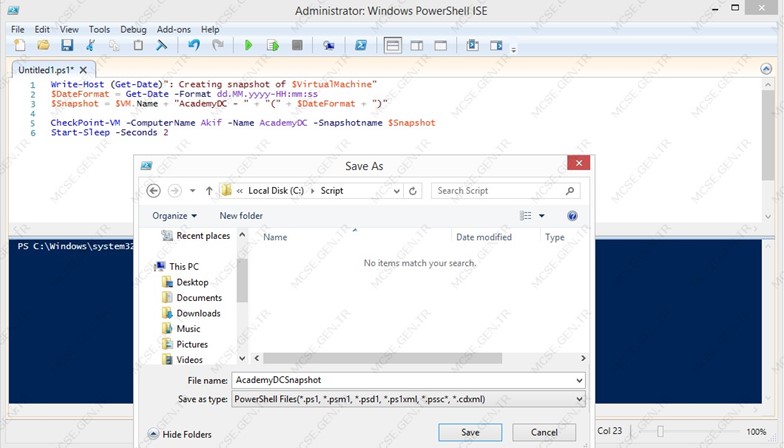Viewport: 784px width, 448px height.
Task: Go back in Save As dialog
Action: tap(154, 190)
